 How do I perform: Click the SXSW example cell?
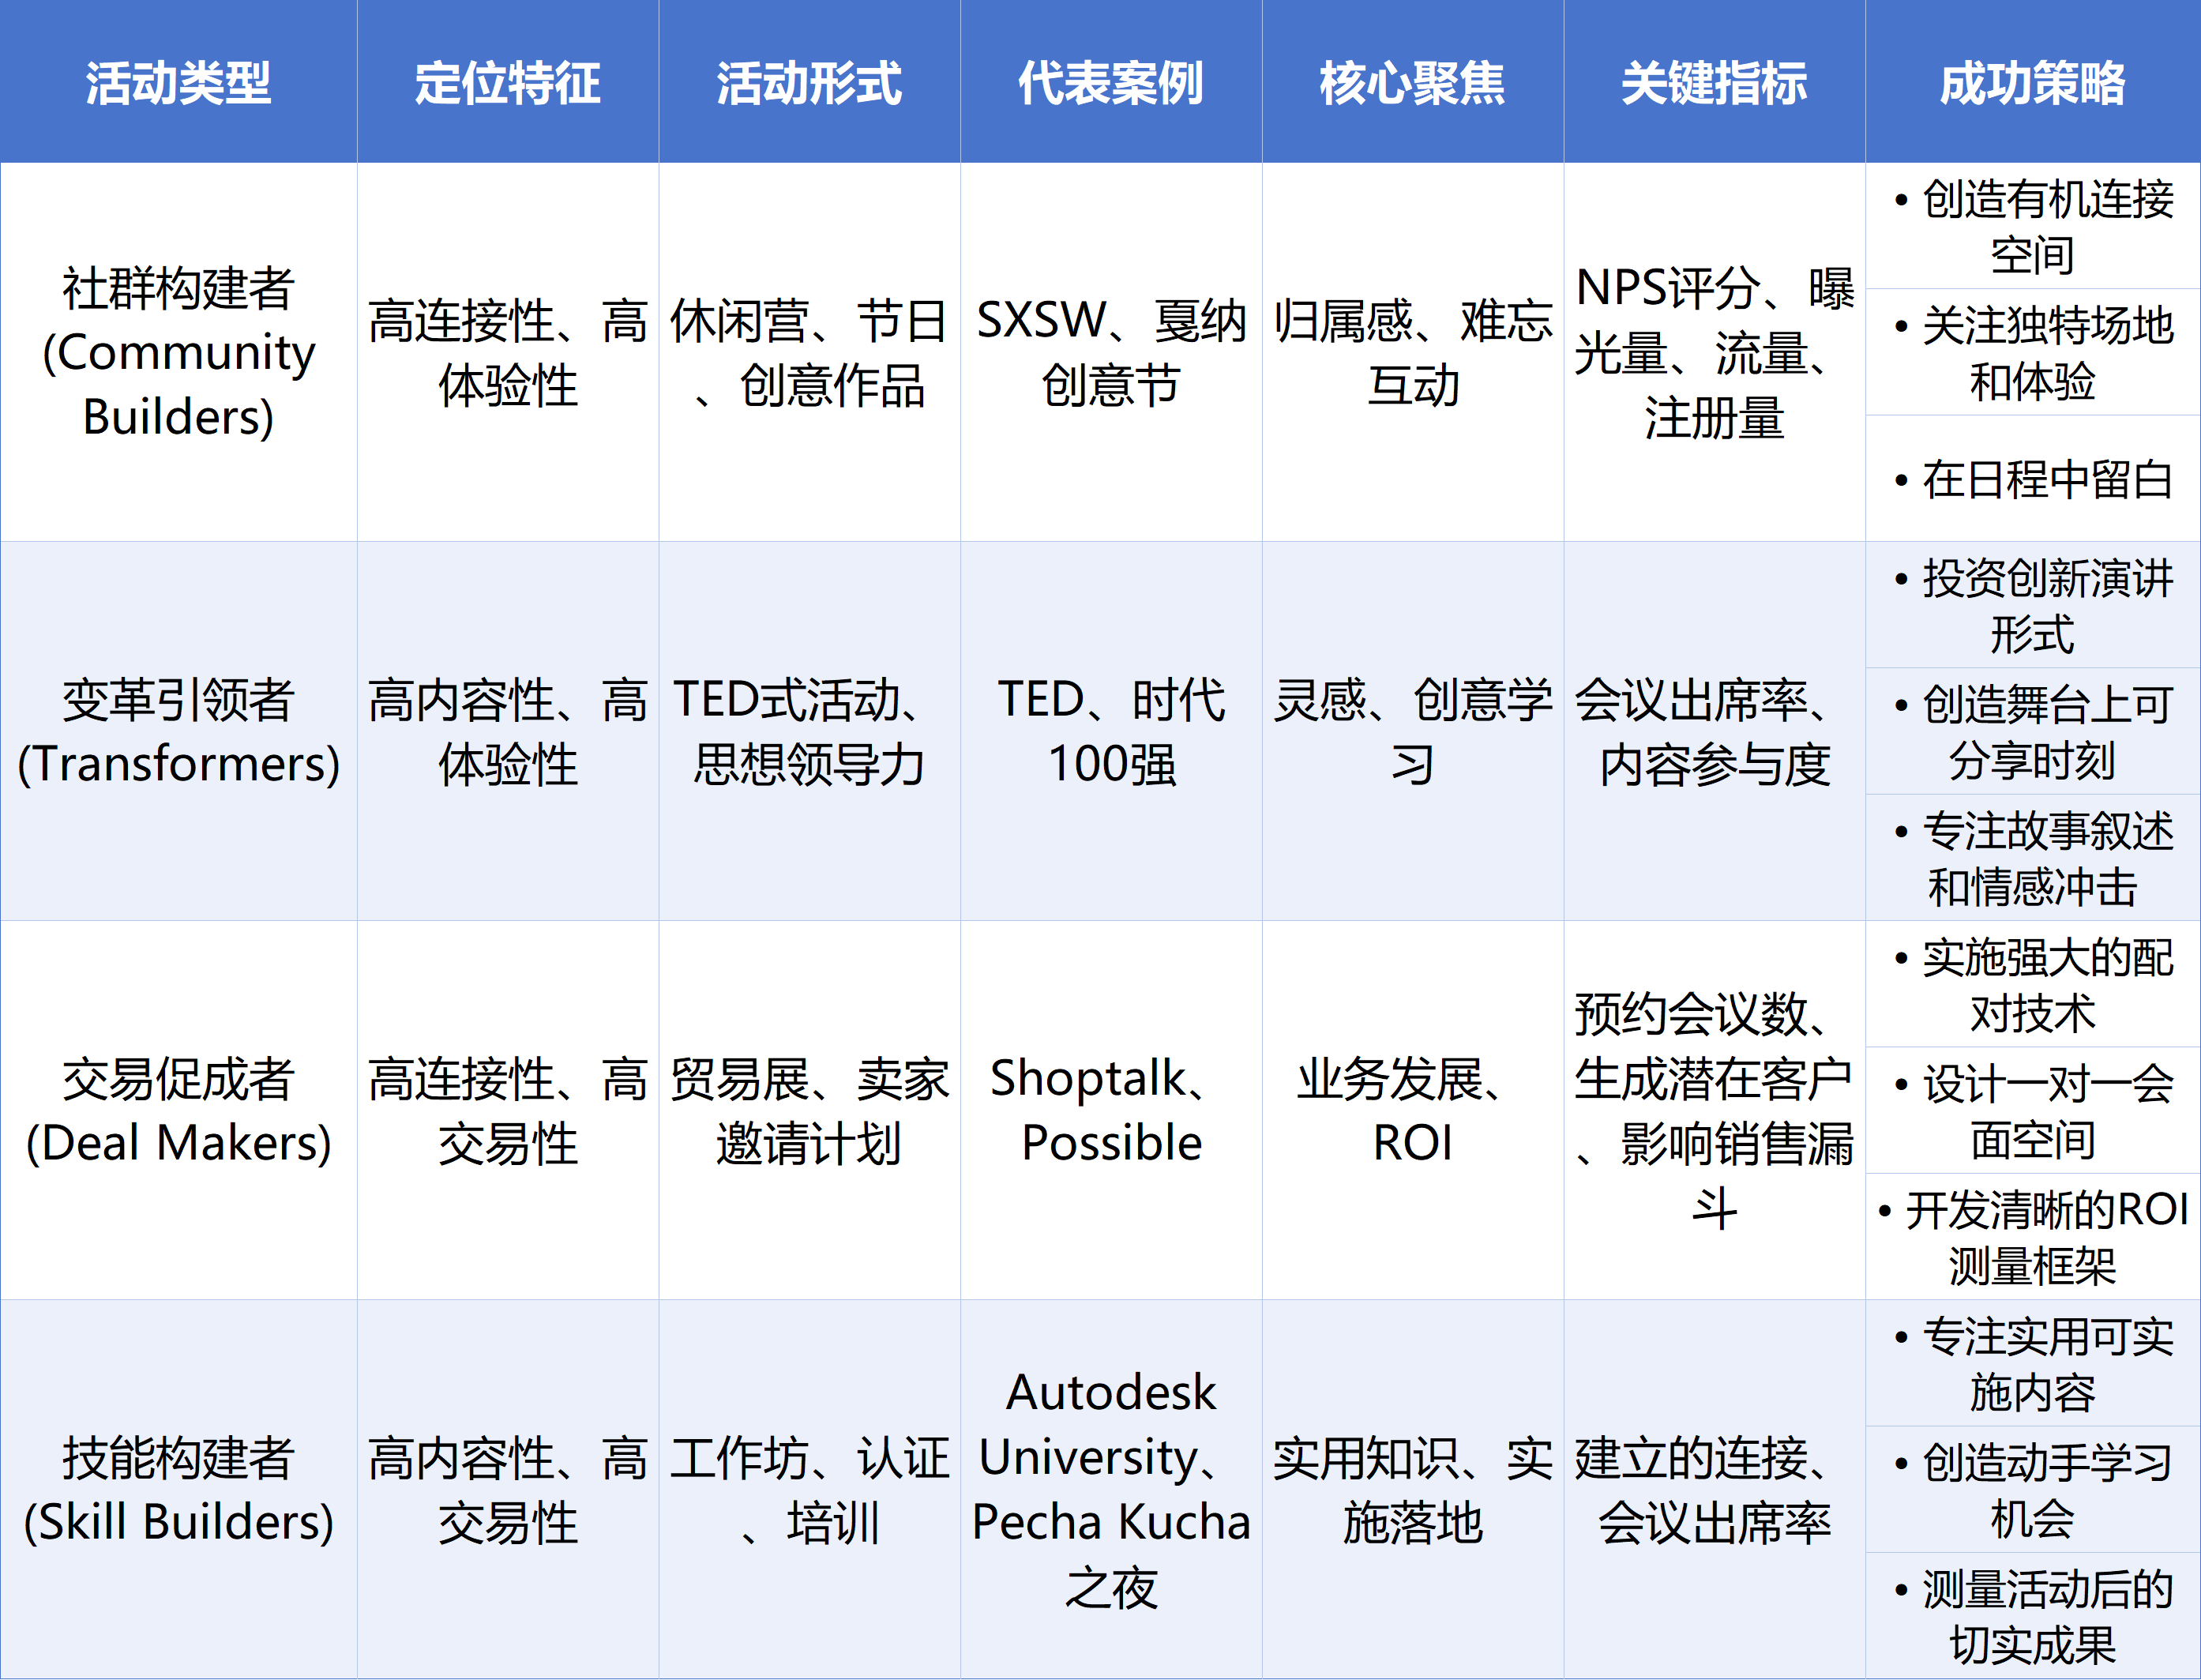tap(1110, 352)
